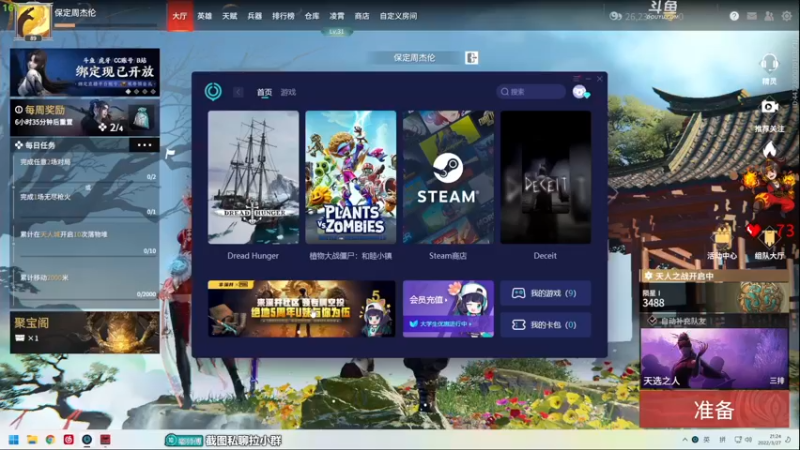Click the launcher app icon in taskbar

pos(87,440)
